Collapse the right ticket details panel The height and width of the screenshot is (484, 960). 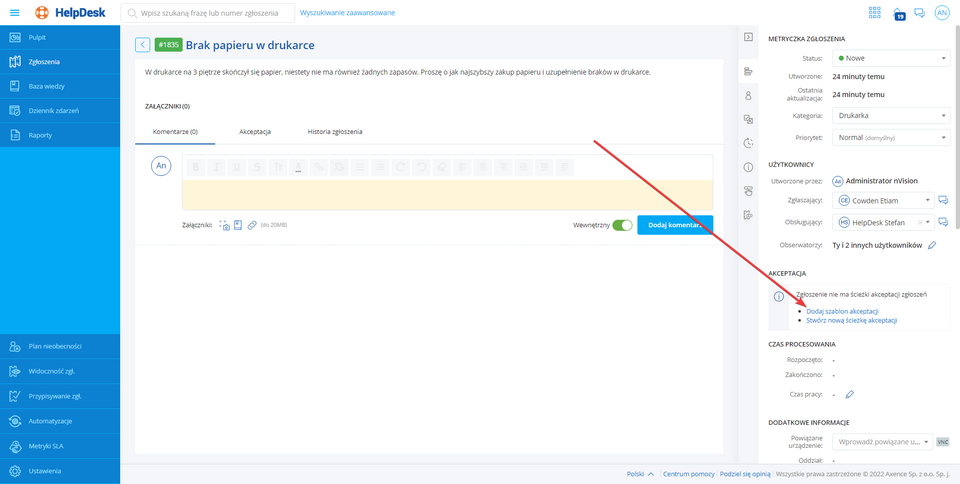tap(748, 38)
